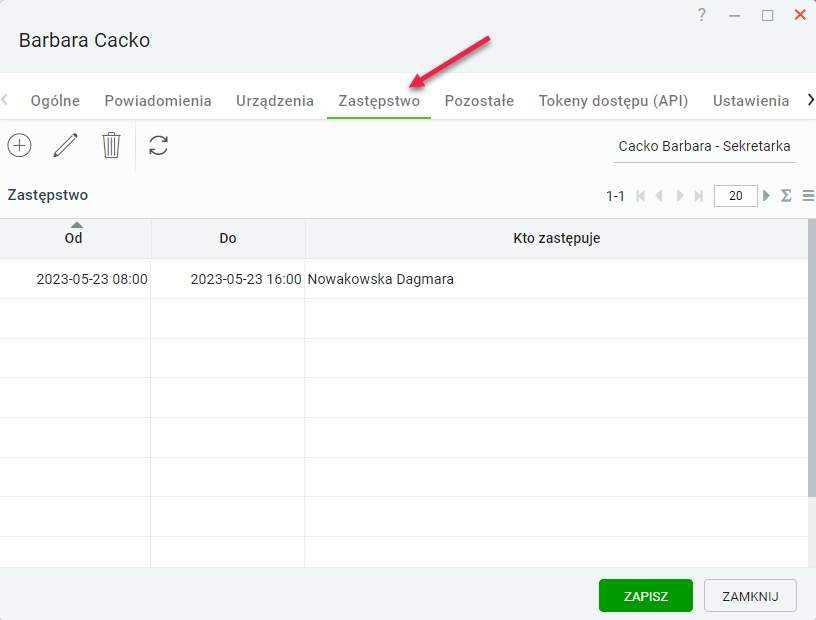
Task: Open the Cacko Barbara - Sekretarka position dropdown
Action: coord(704,146)
